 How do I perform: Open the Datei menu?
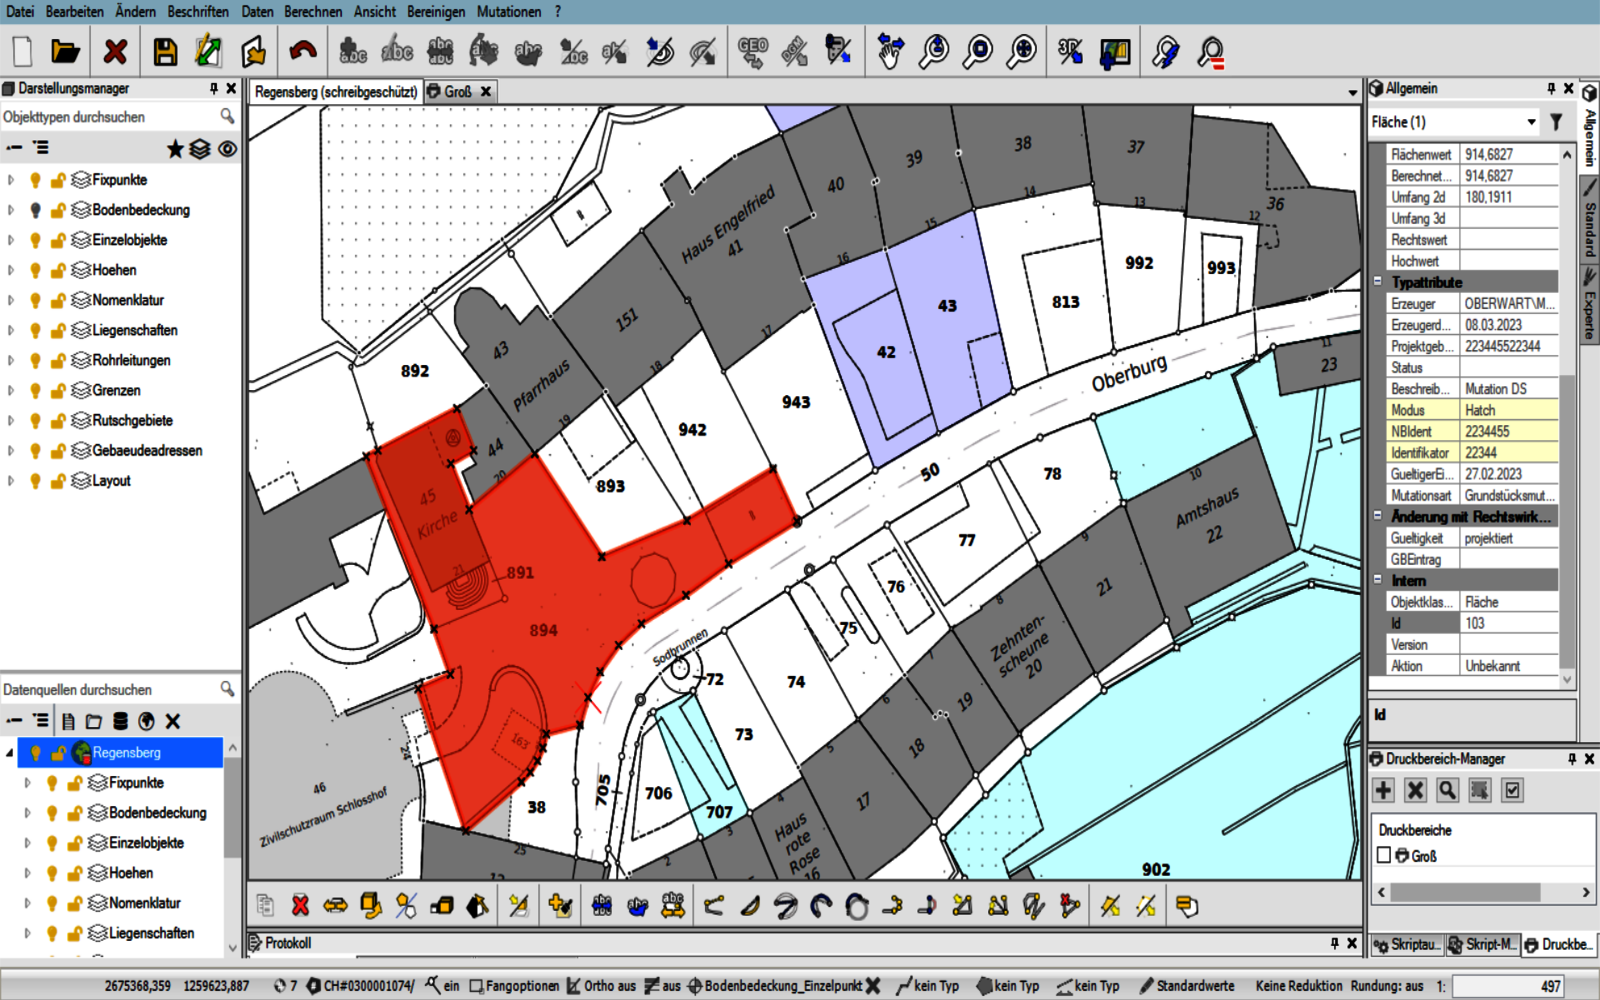(19, 11)
